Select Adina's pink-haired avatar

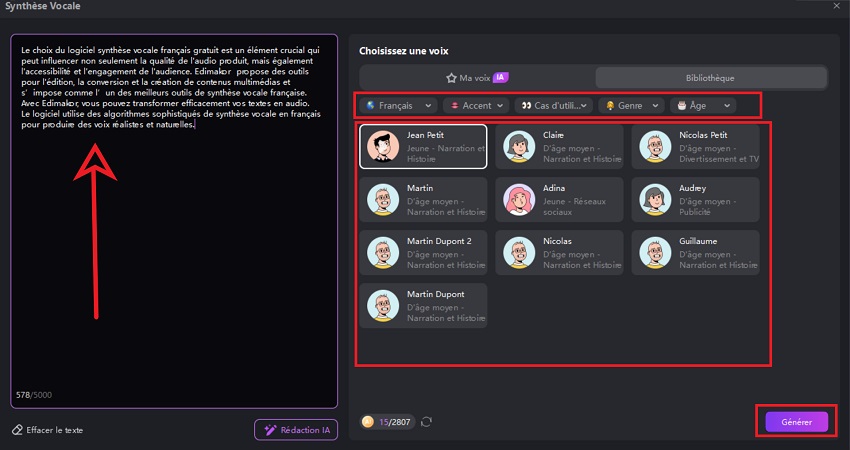518,199
